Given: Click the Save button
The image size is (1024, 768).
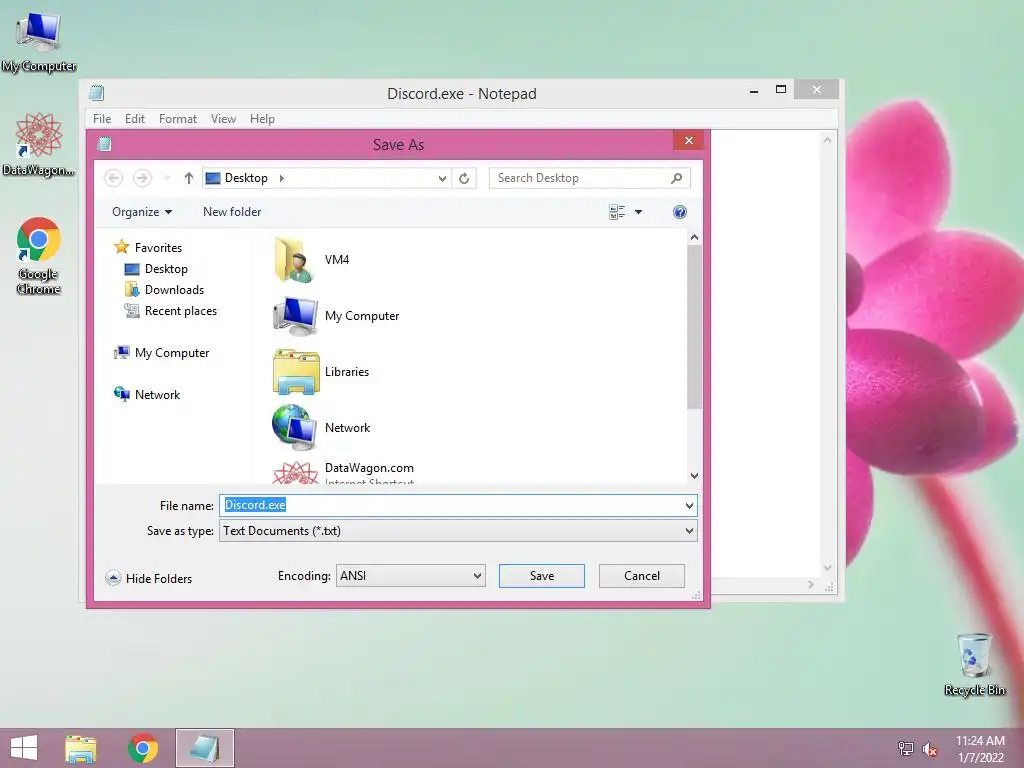Looking at the screenshot, I should (x=541, y=576).
